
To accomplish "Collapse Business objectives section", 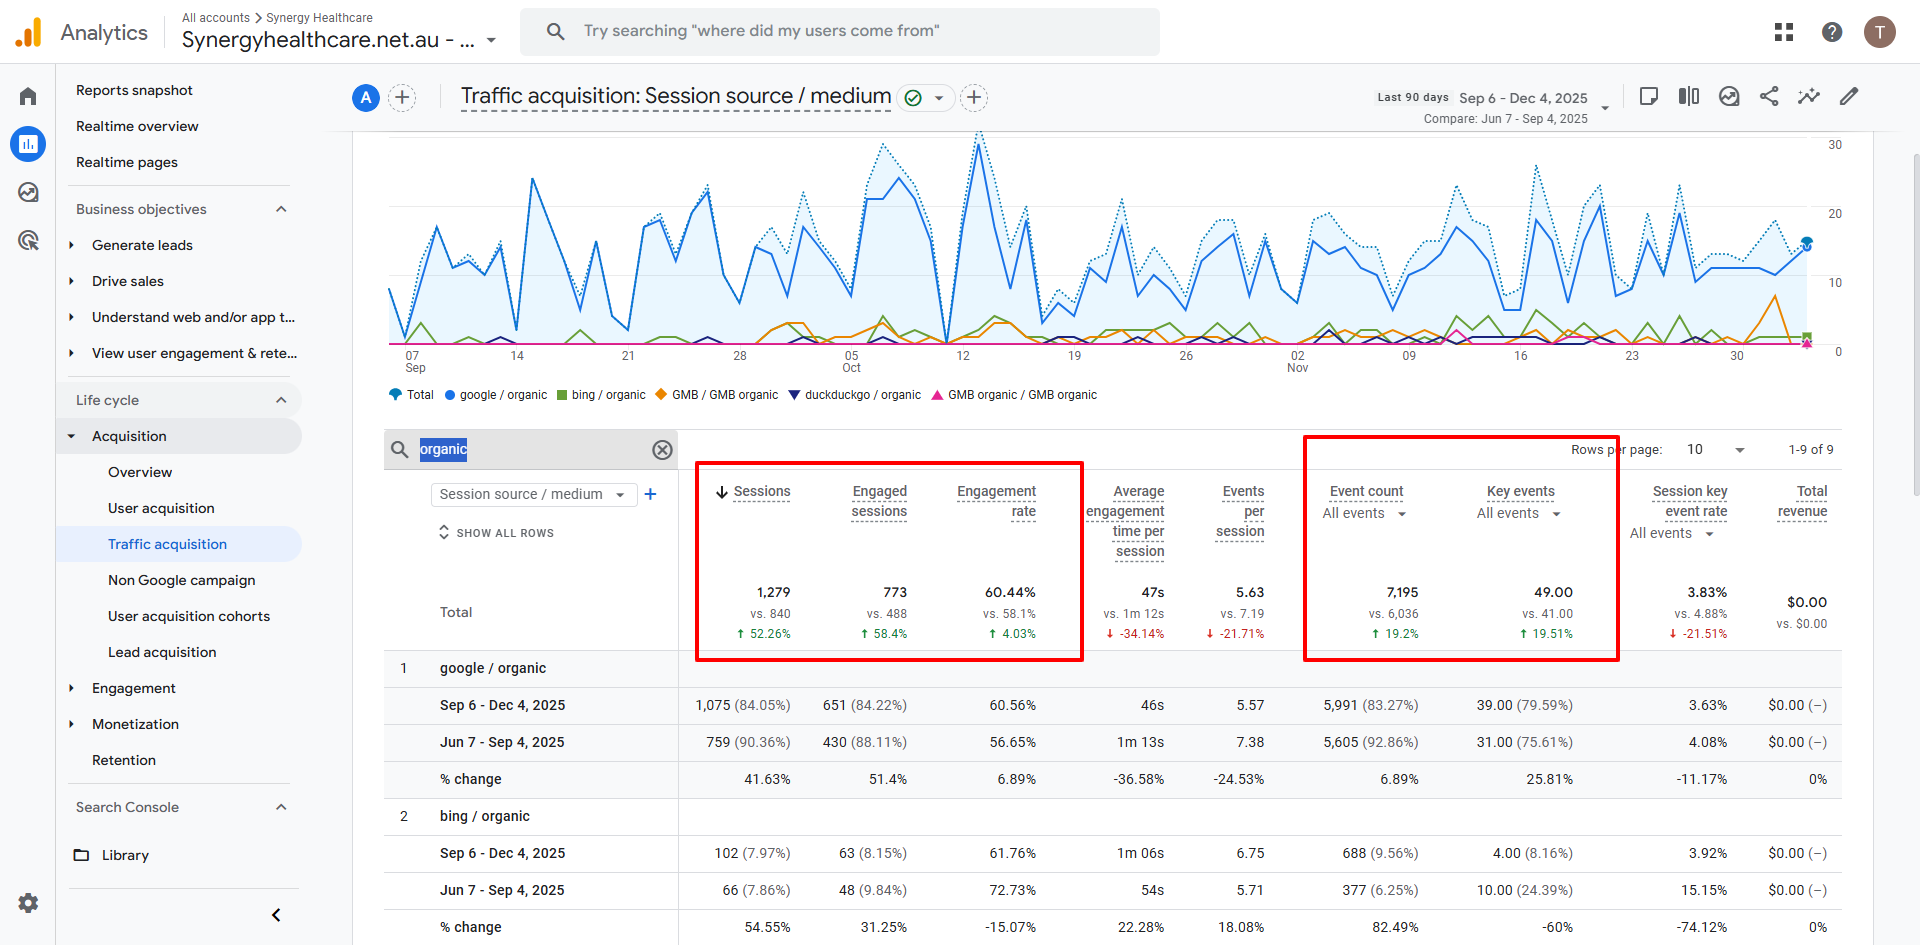I will click(281, 209).
